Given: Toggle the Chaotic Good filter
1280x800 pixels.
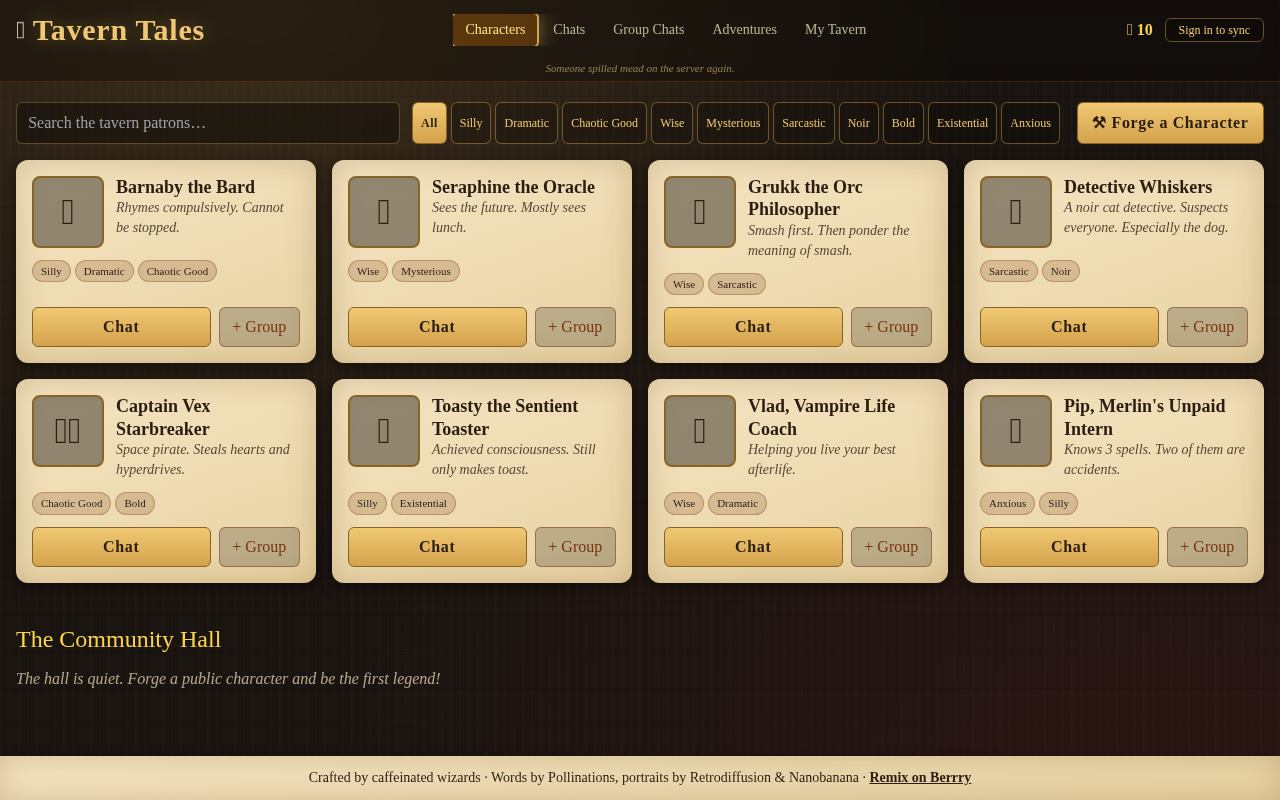Looking at the screenshot, I should [x=604, y=123].
